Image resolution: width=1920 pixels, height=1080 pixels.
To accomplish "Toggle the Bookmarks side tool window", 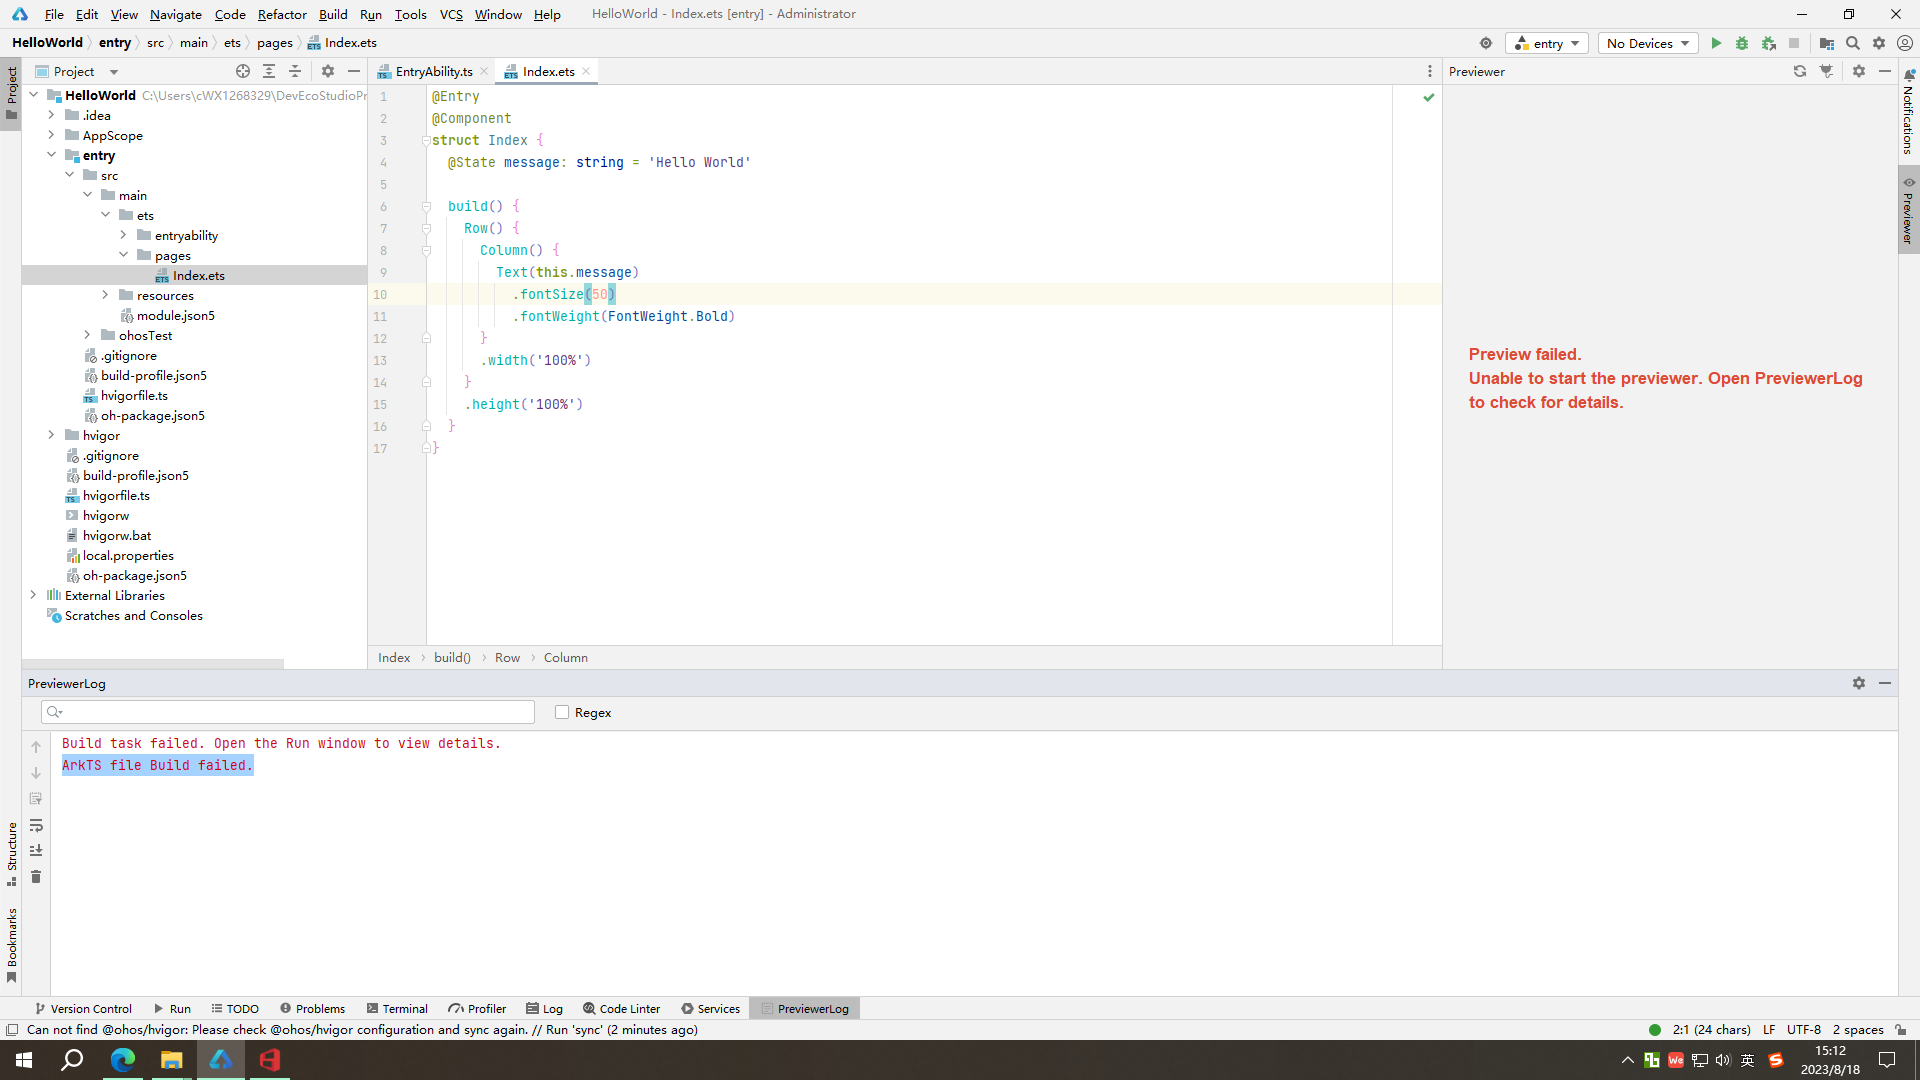I will click(11, 946).
